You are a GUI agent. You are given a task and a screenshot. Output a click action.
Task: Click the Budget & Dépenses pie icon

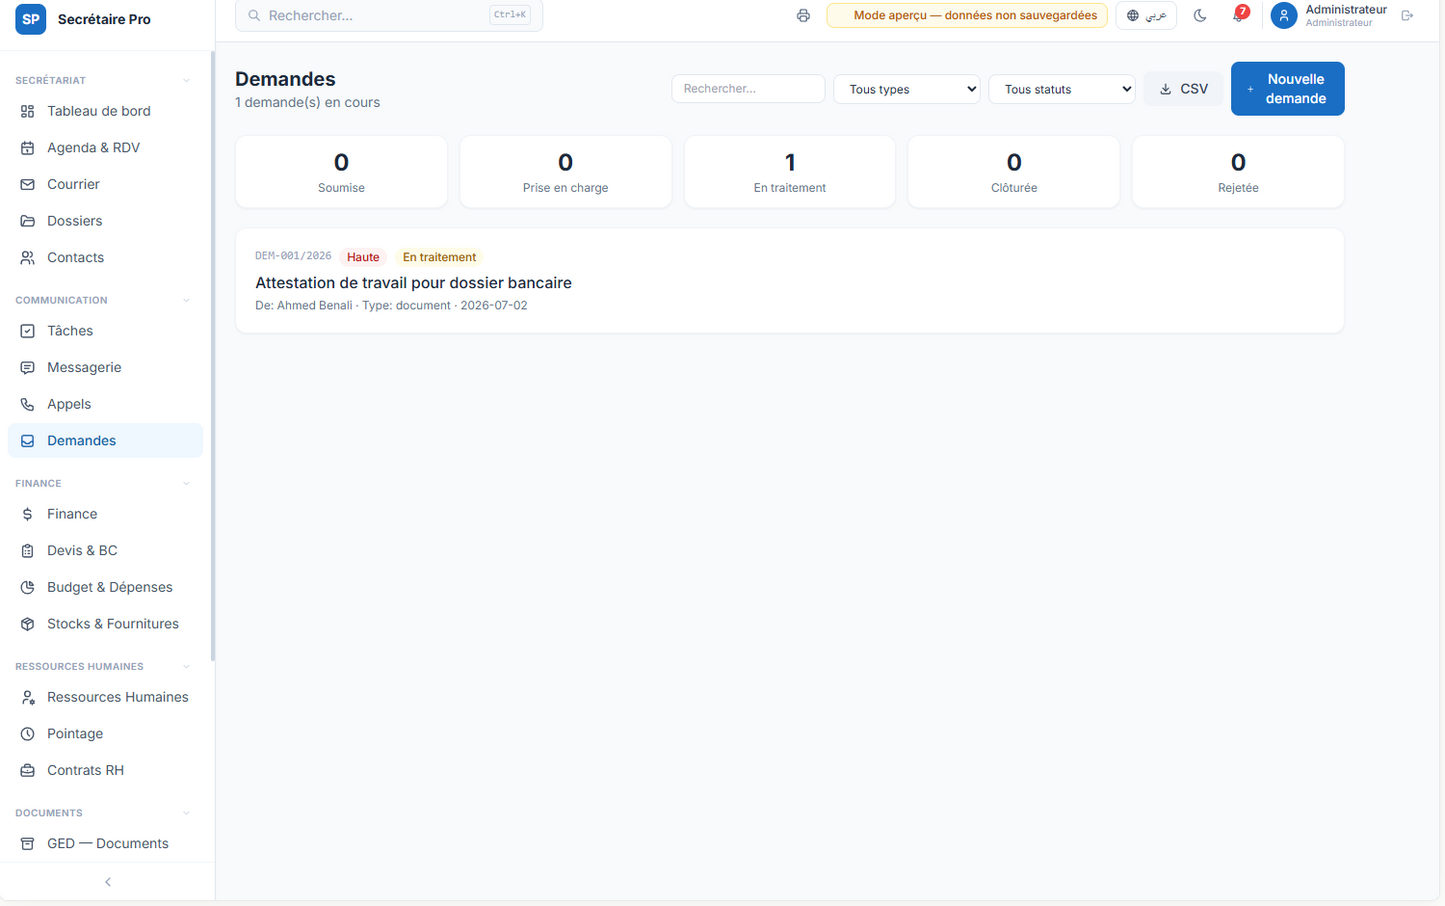point(28,587)
